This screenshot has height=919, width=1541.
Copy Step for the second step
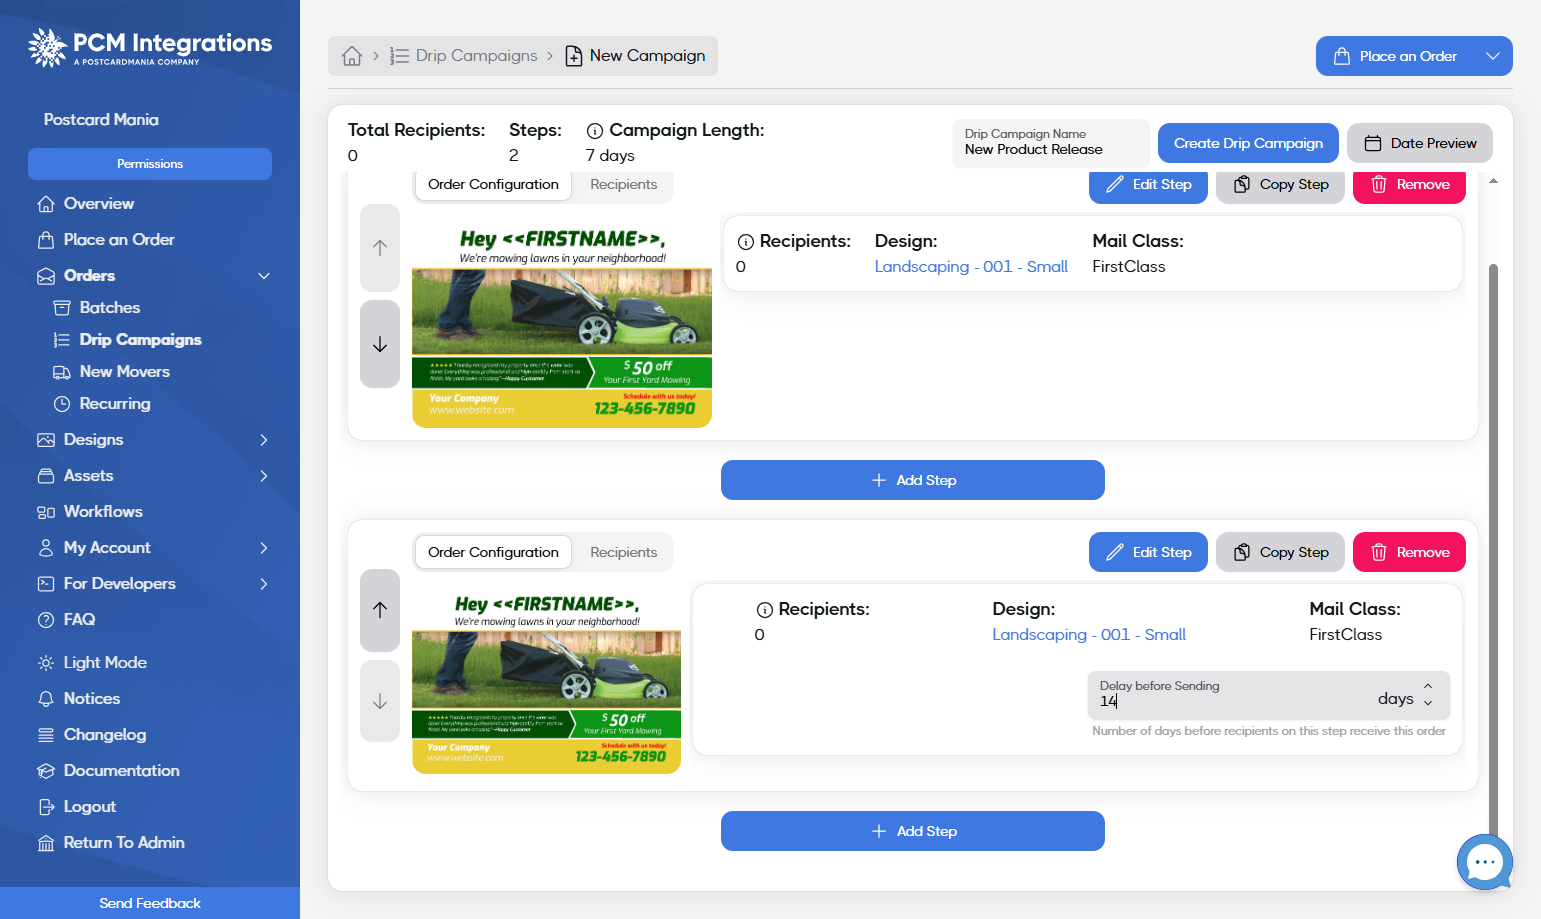point(1280,552)
